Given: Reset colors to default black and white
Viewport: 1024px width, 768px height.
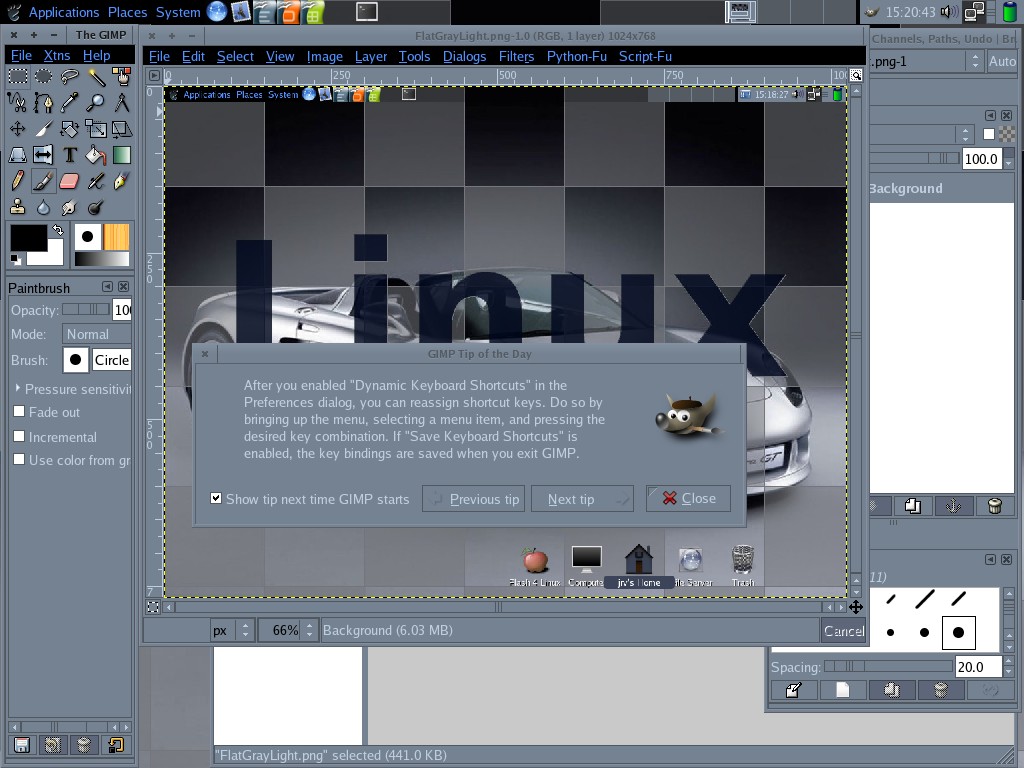Looking at the screenshot, I should 16,260.
